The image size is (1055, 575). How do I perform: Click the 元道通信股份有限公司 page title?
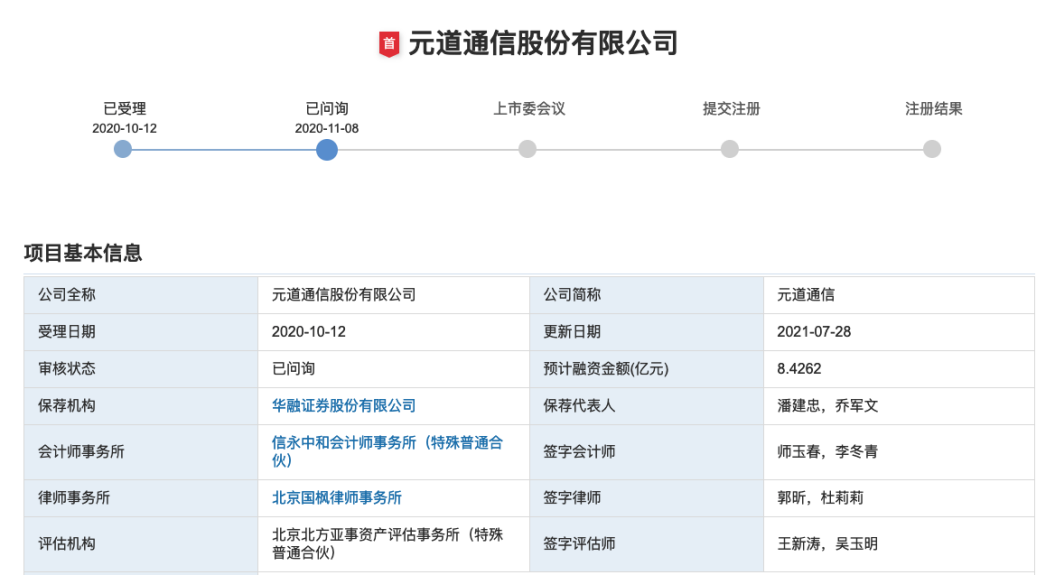click(543, 43)
